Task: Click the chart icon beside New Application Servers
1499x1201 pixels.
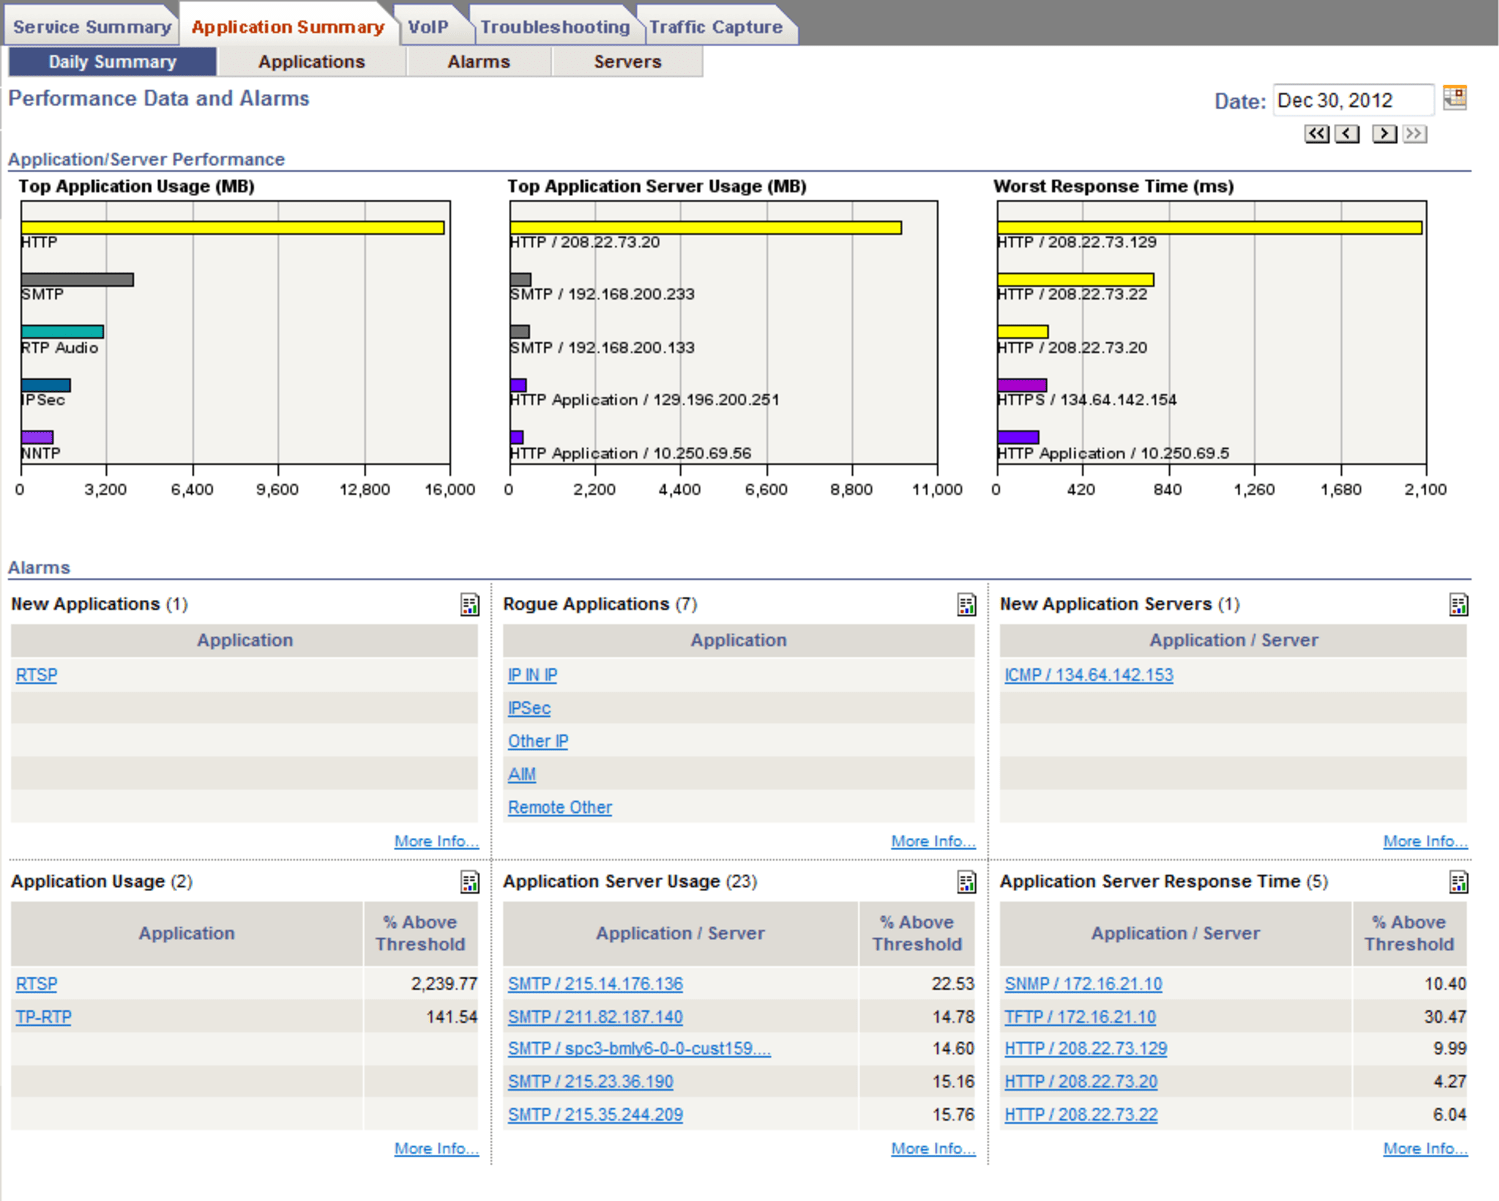Action: [x=1458, y=605]
